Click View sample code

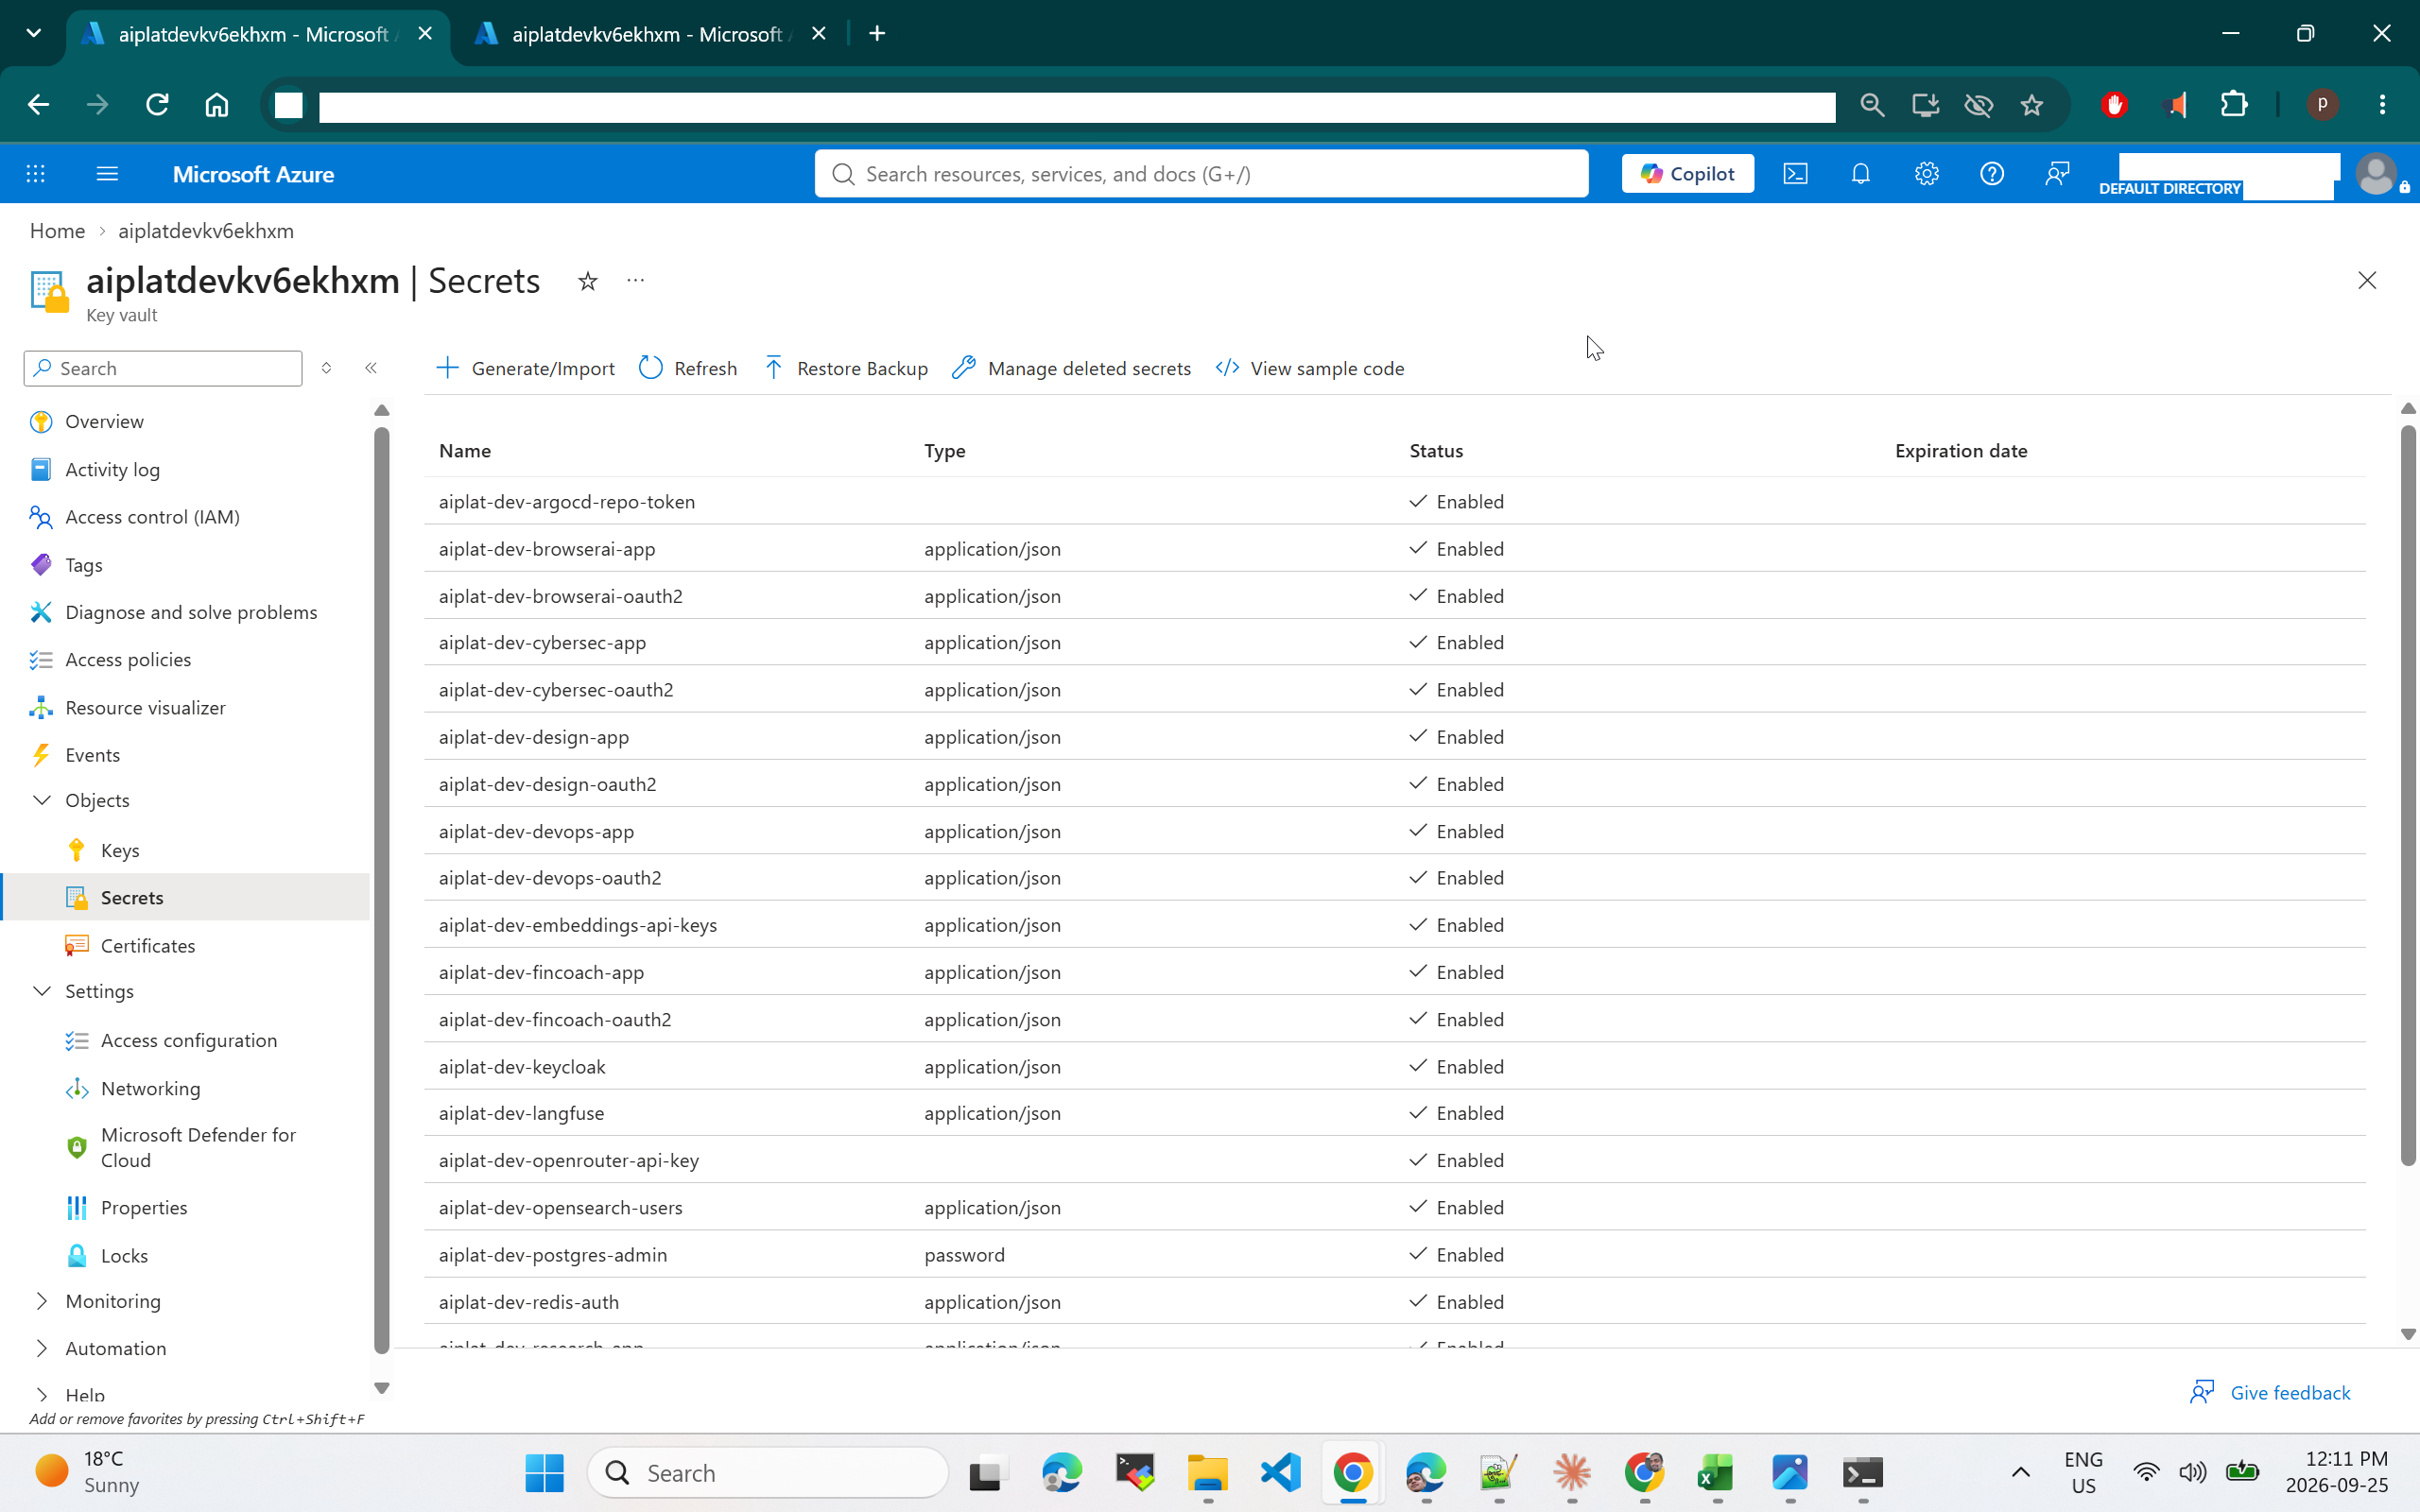point(1310,368)
